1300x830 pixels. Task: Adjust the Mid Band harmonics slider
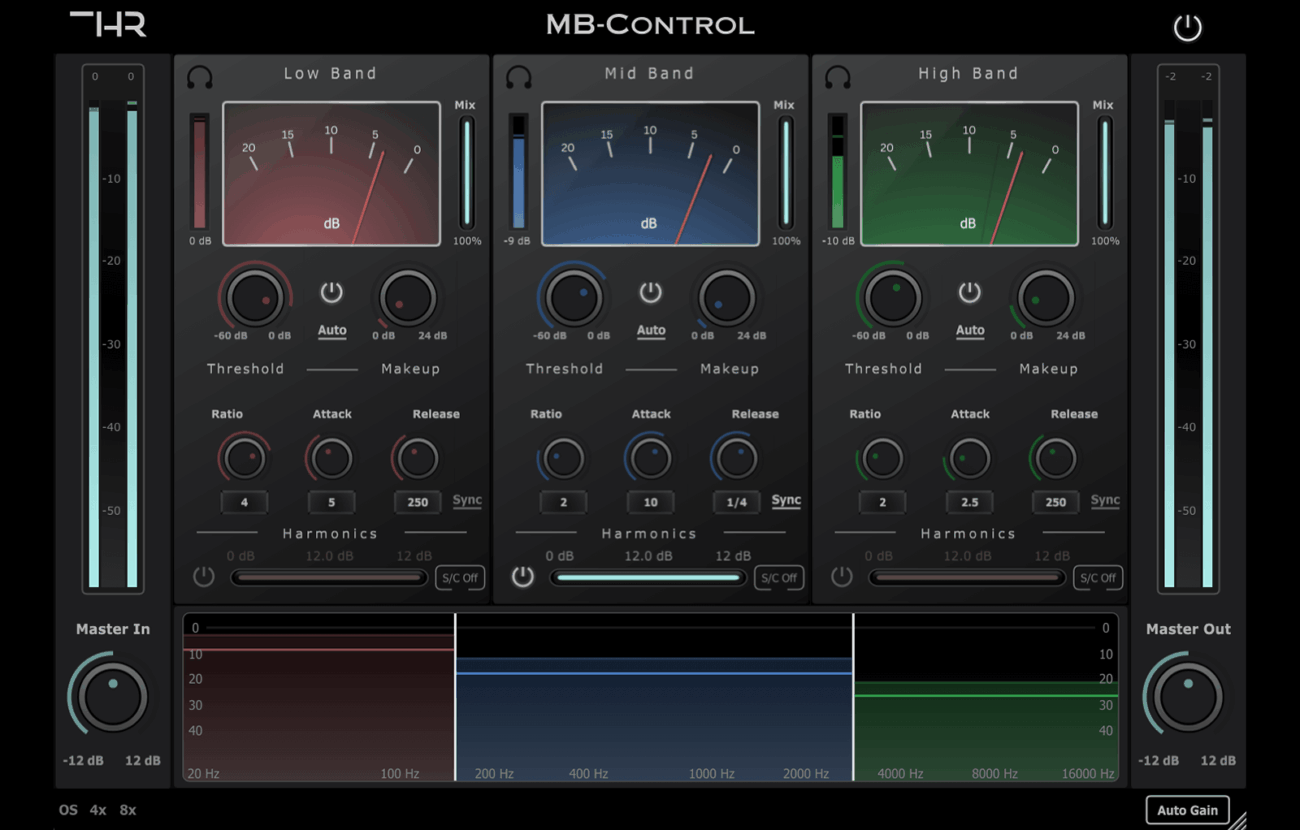(648, 577)
